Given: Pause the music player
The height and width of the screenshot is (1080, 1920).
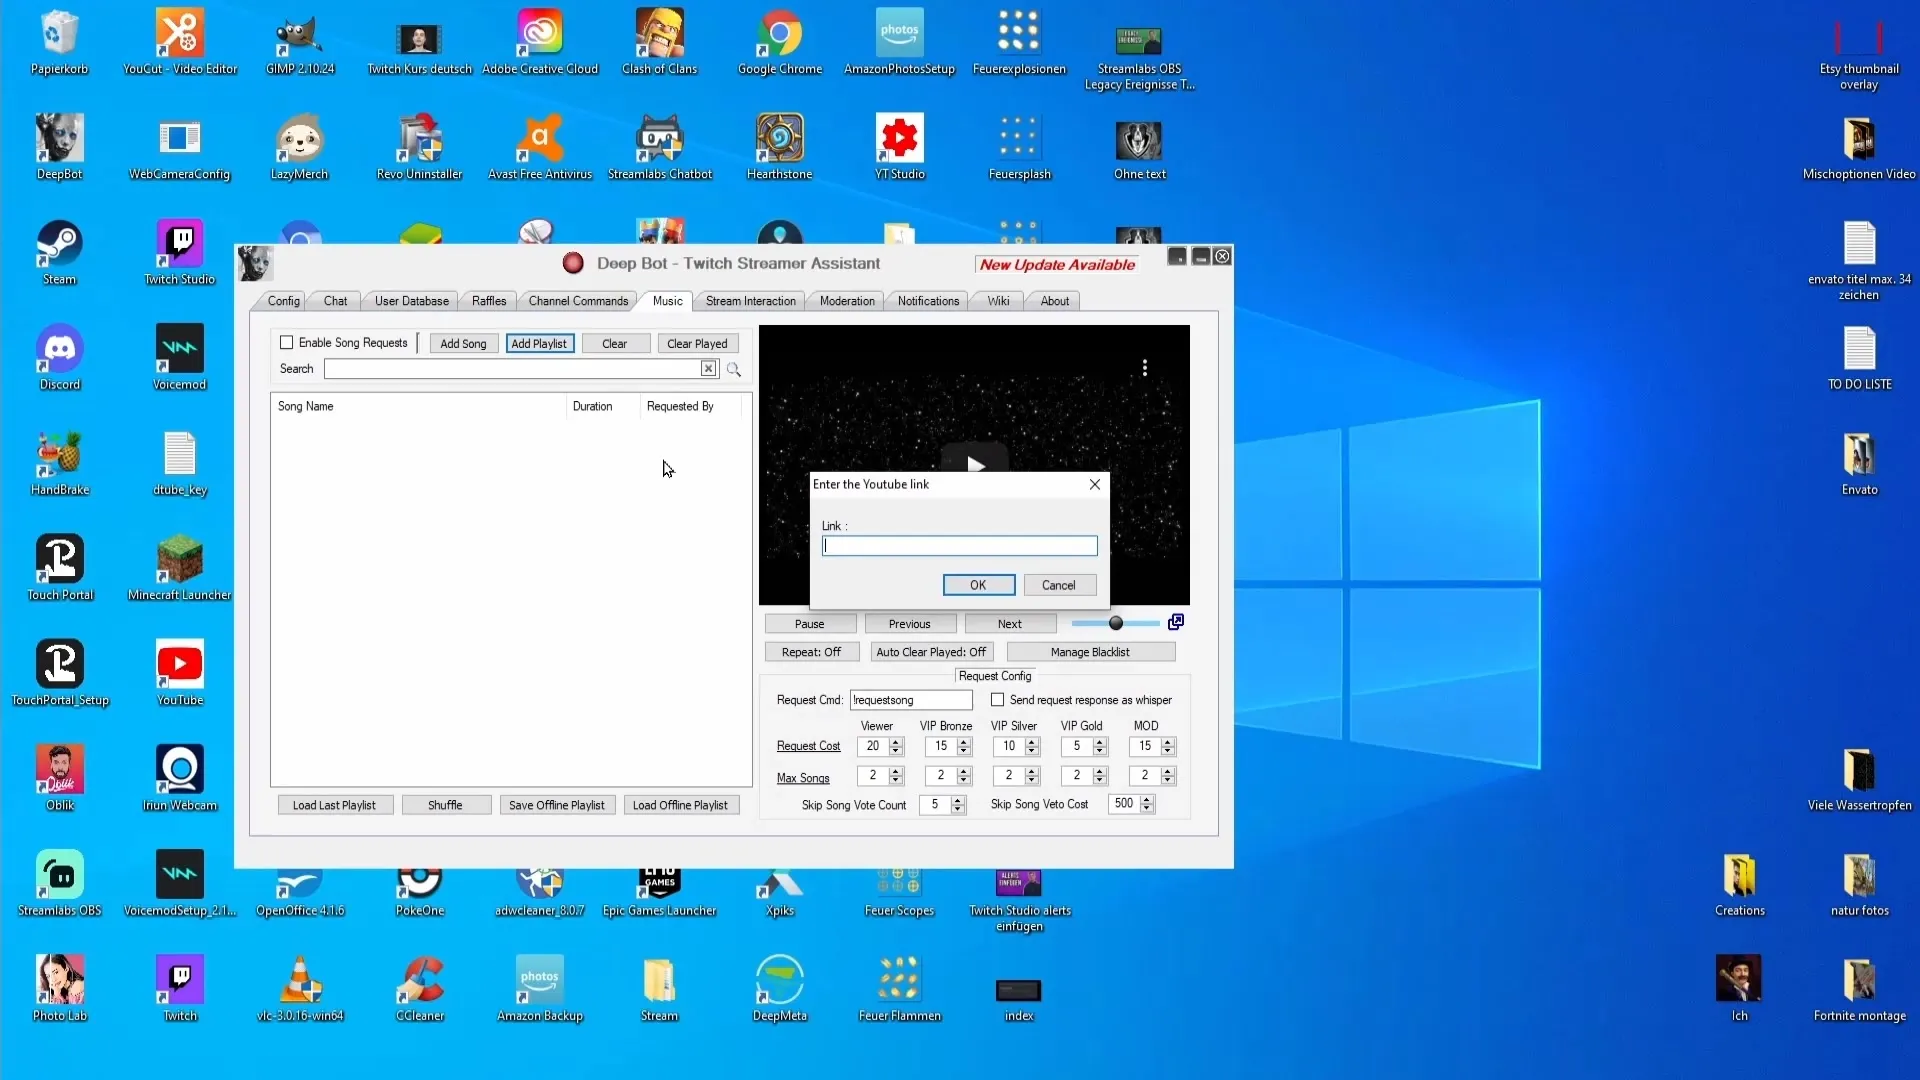Looking at the screenshot, I should [x=810, y=624].
